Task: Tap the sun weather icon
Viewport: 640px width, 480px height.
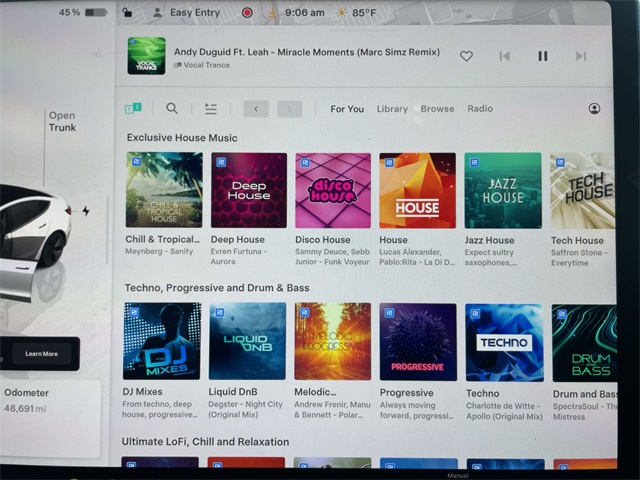Action: (340, 13)
